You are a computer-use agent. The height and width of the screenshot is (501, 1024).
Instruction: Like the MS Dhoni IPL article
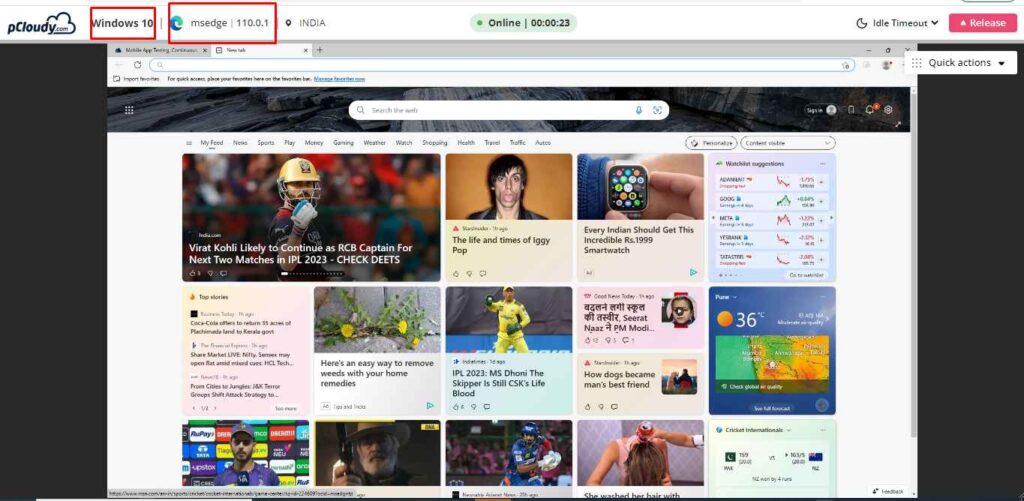tap(456, 406)
